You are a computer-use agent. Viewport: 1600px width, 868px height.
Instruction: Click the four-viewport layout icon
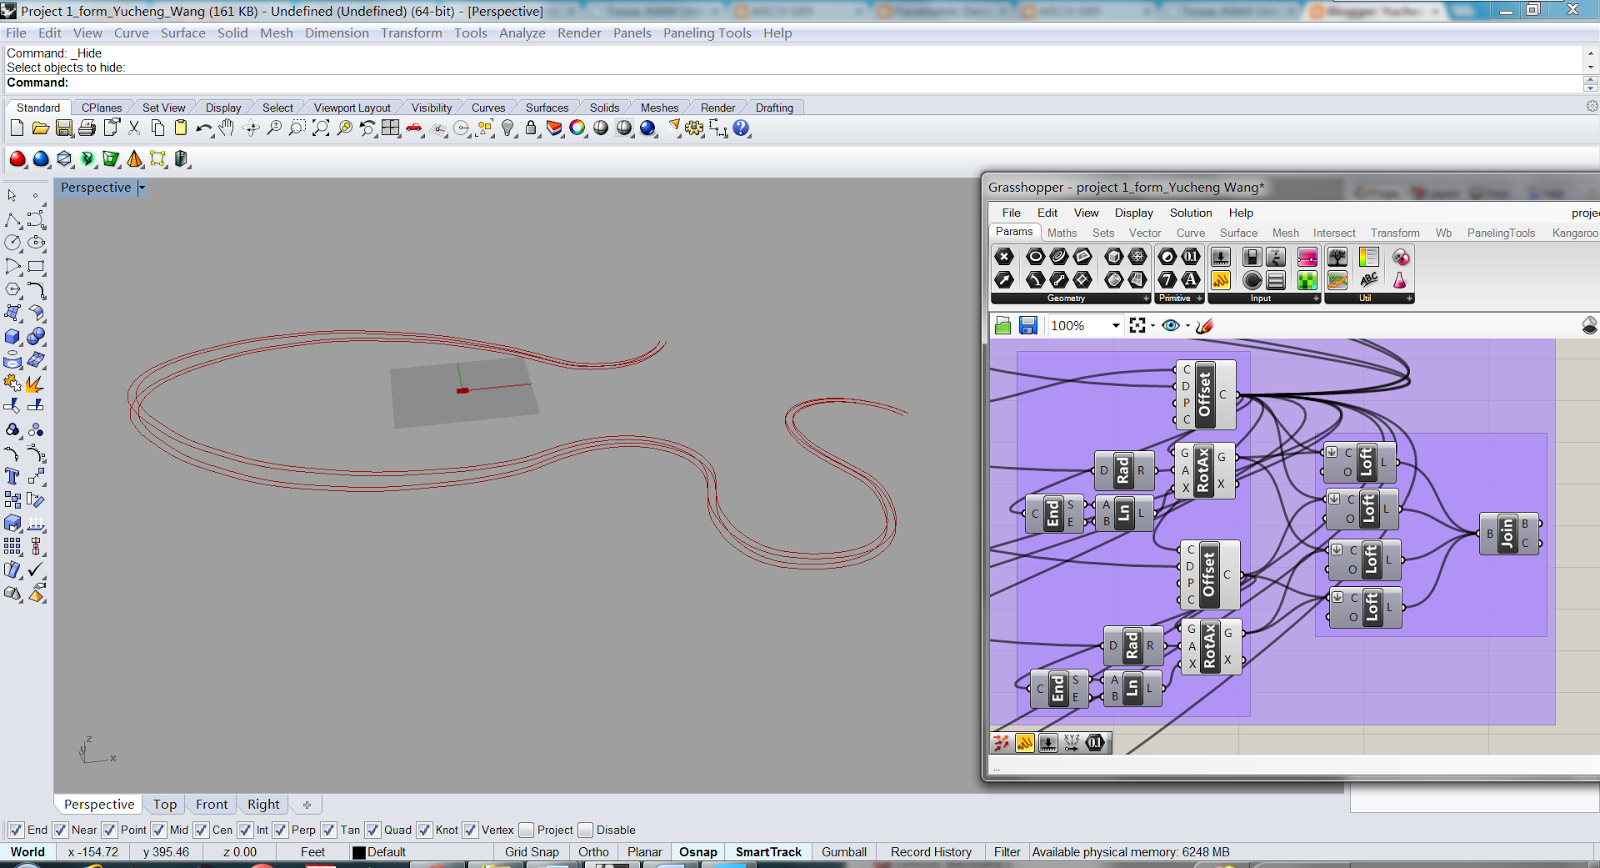(x=390, y=128)
